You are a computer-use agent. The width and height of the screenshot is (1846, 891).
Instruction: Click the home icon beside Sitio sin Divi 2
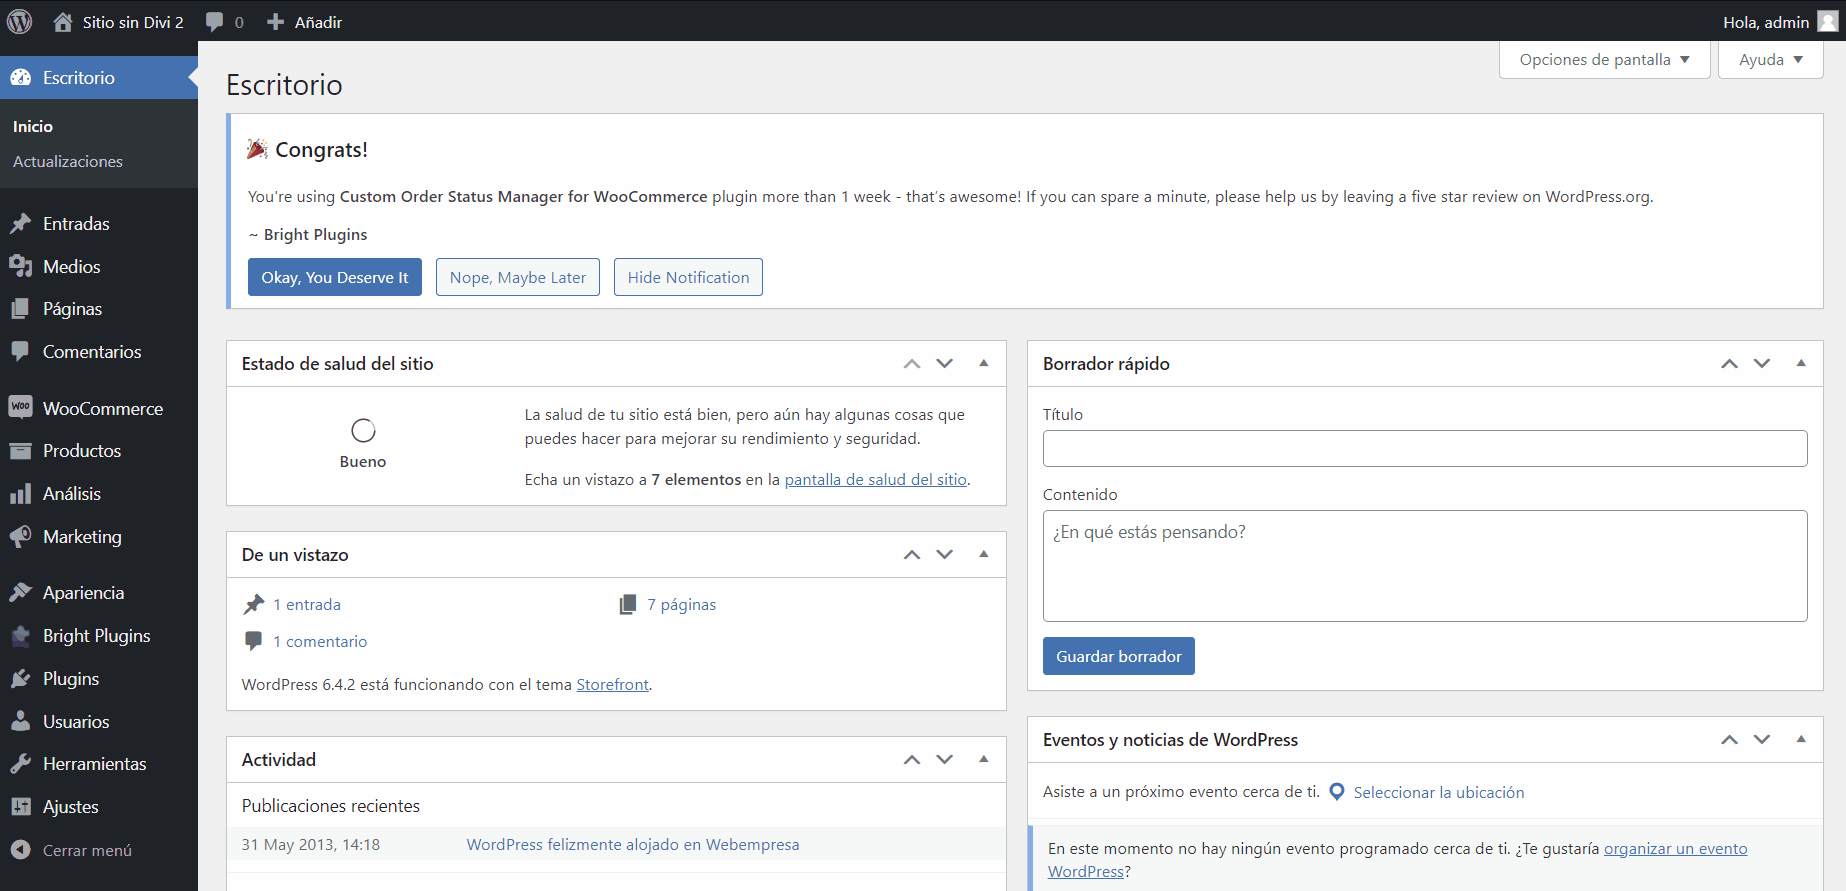click(63, 22)
